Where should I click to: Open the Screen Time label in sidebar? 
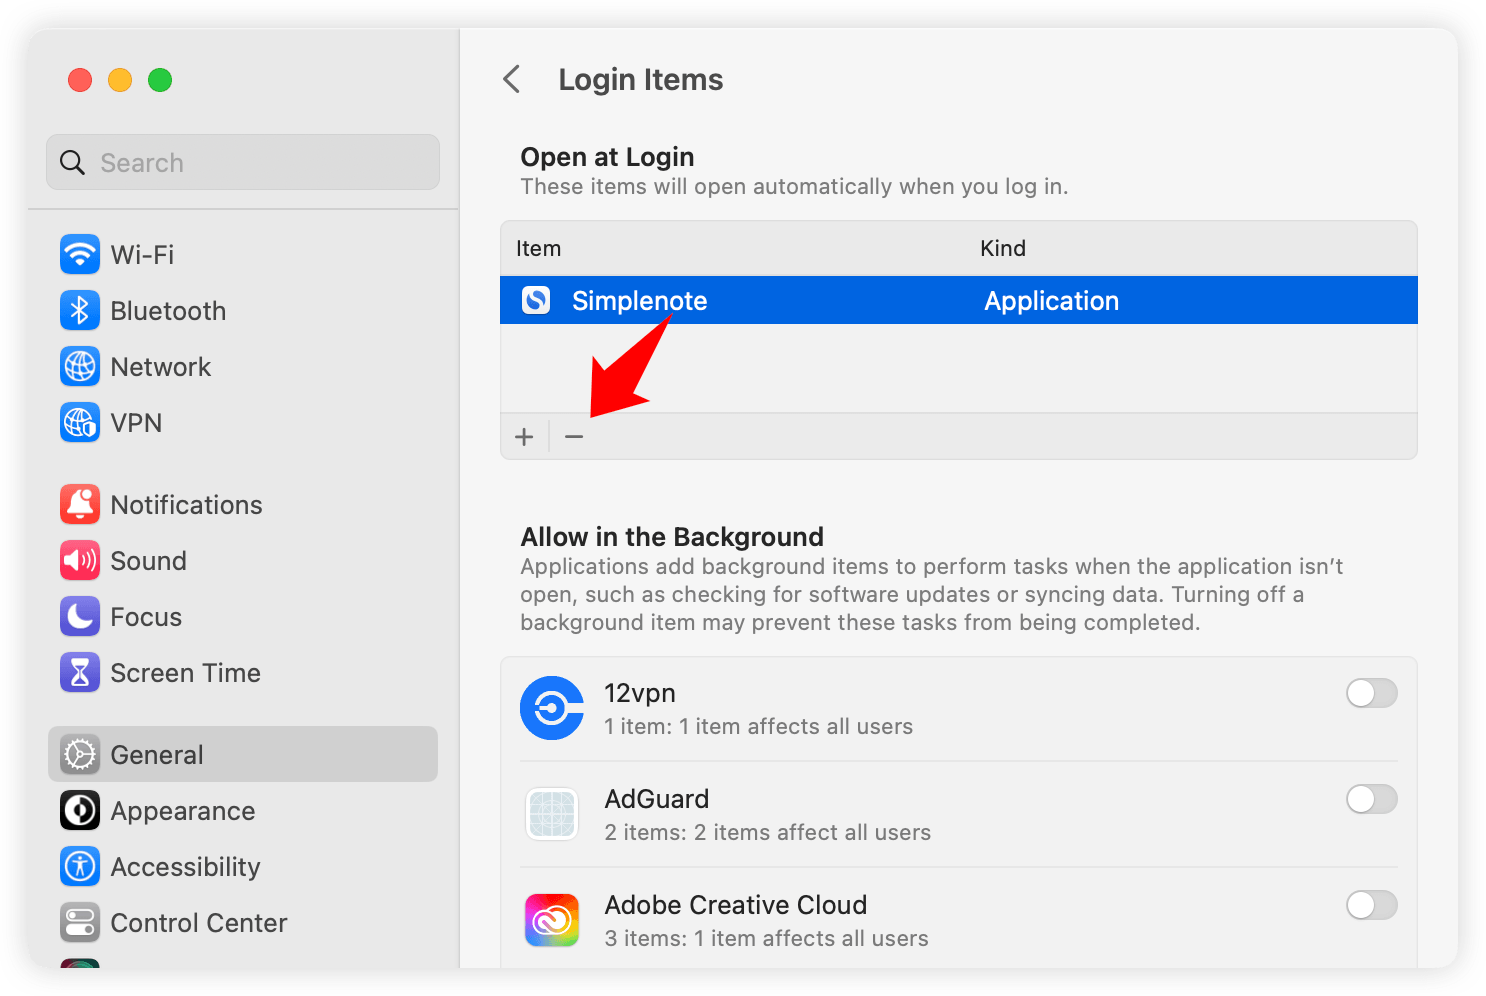click(x=186, y=673)
